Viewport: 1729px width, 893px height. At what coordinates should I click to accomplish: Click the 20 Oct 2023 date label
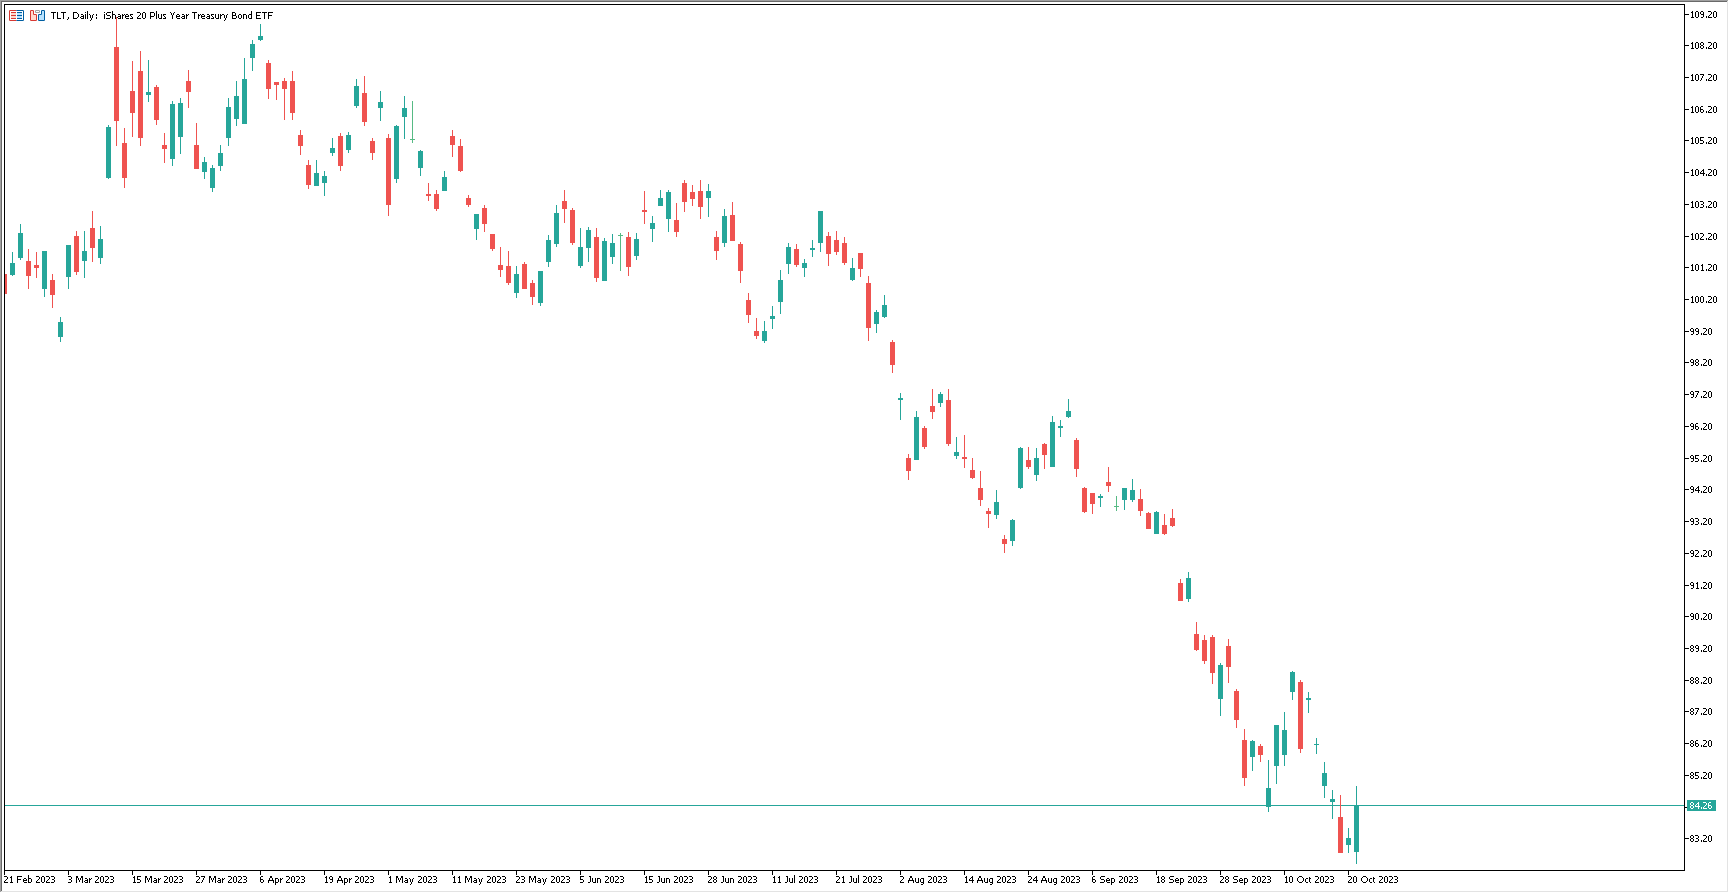[1373, 880]
